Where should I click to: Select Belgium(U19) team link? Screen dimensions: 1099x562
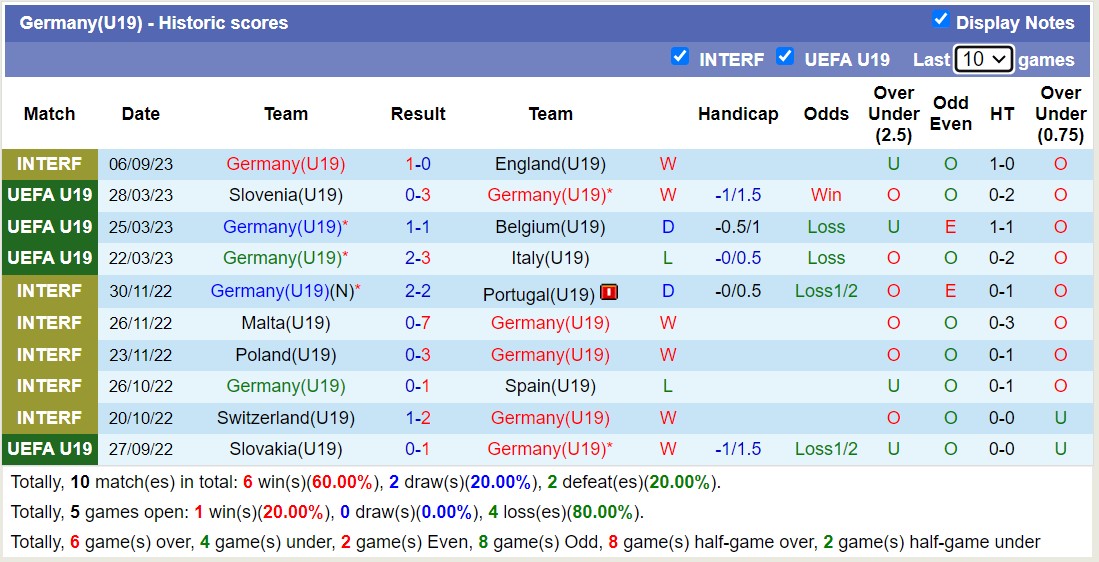pos(550,227)
